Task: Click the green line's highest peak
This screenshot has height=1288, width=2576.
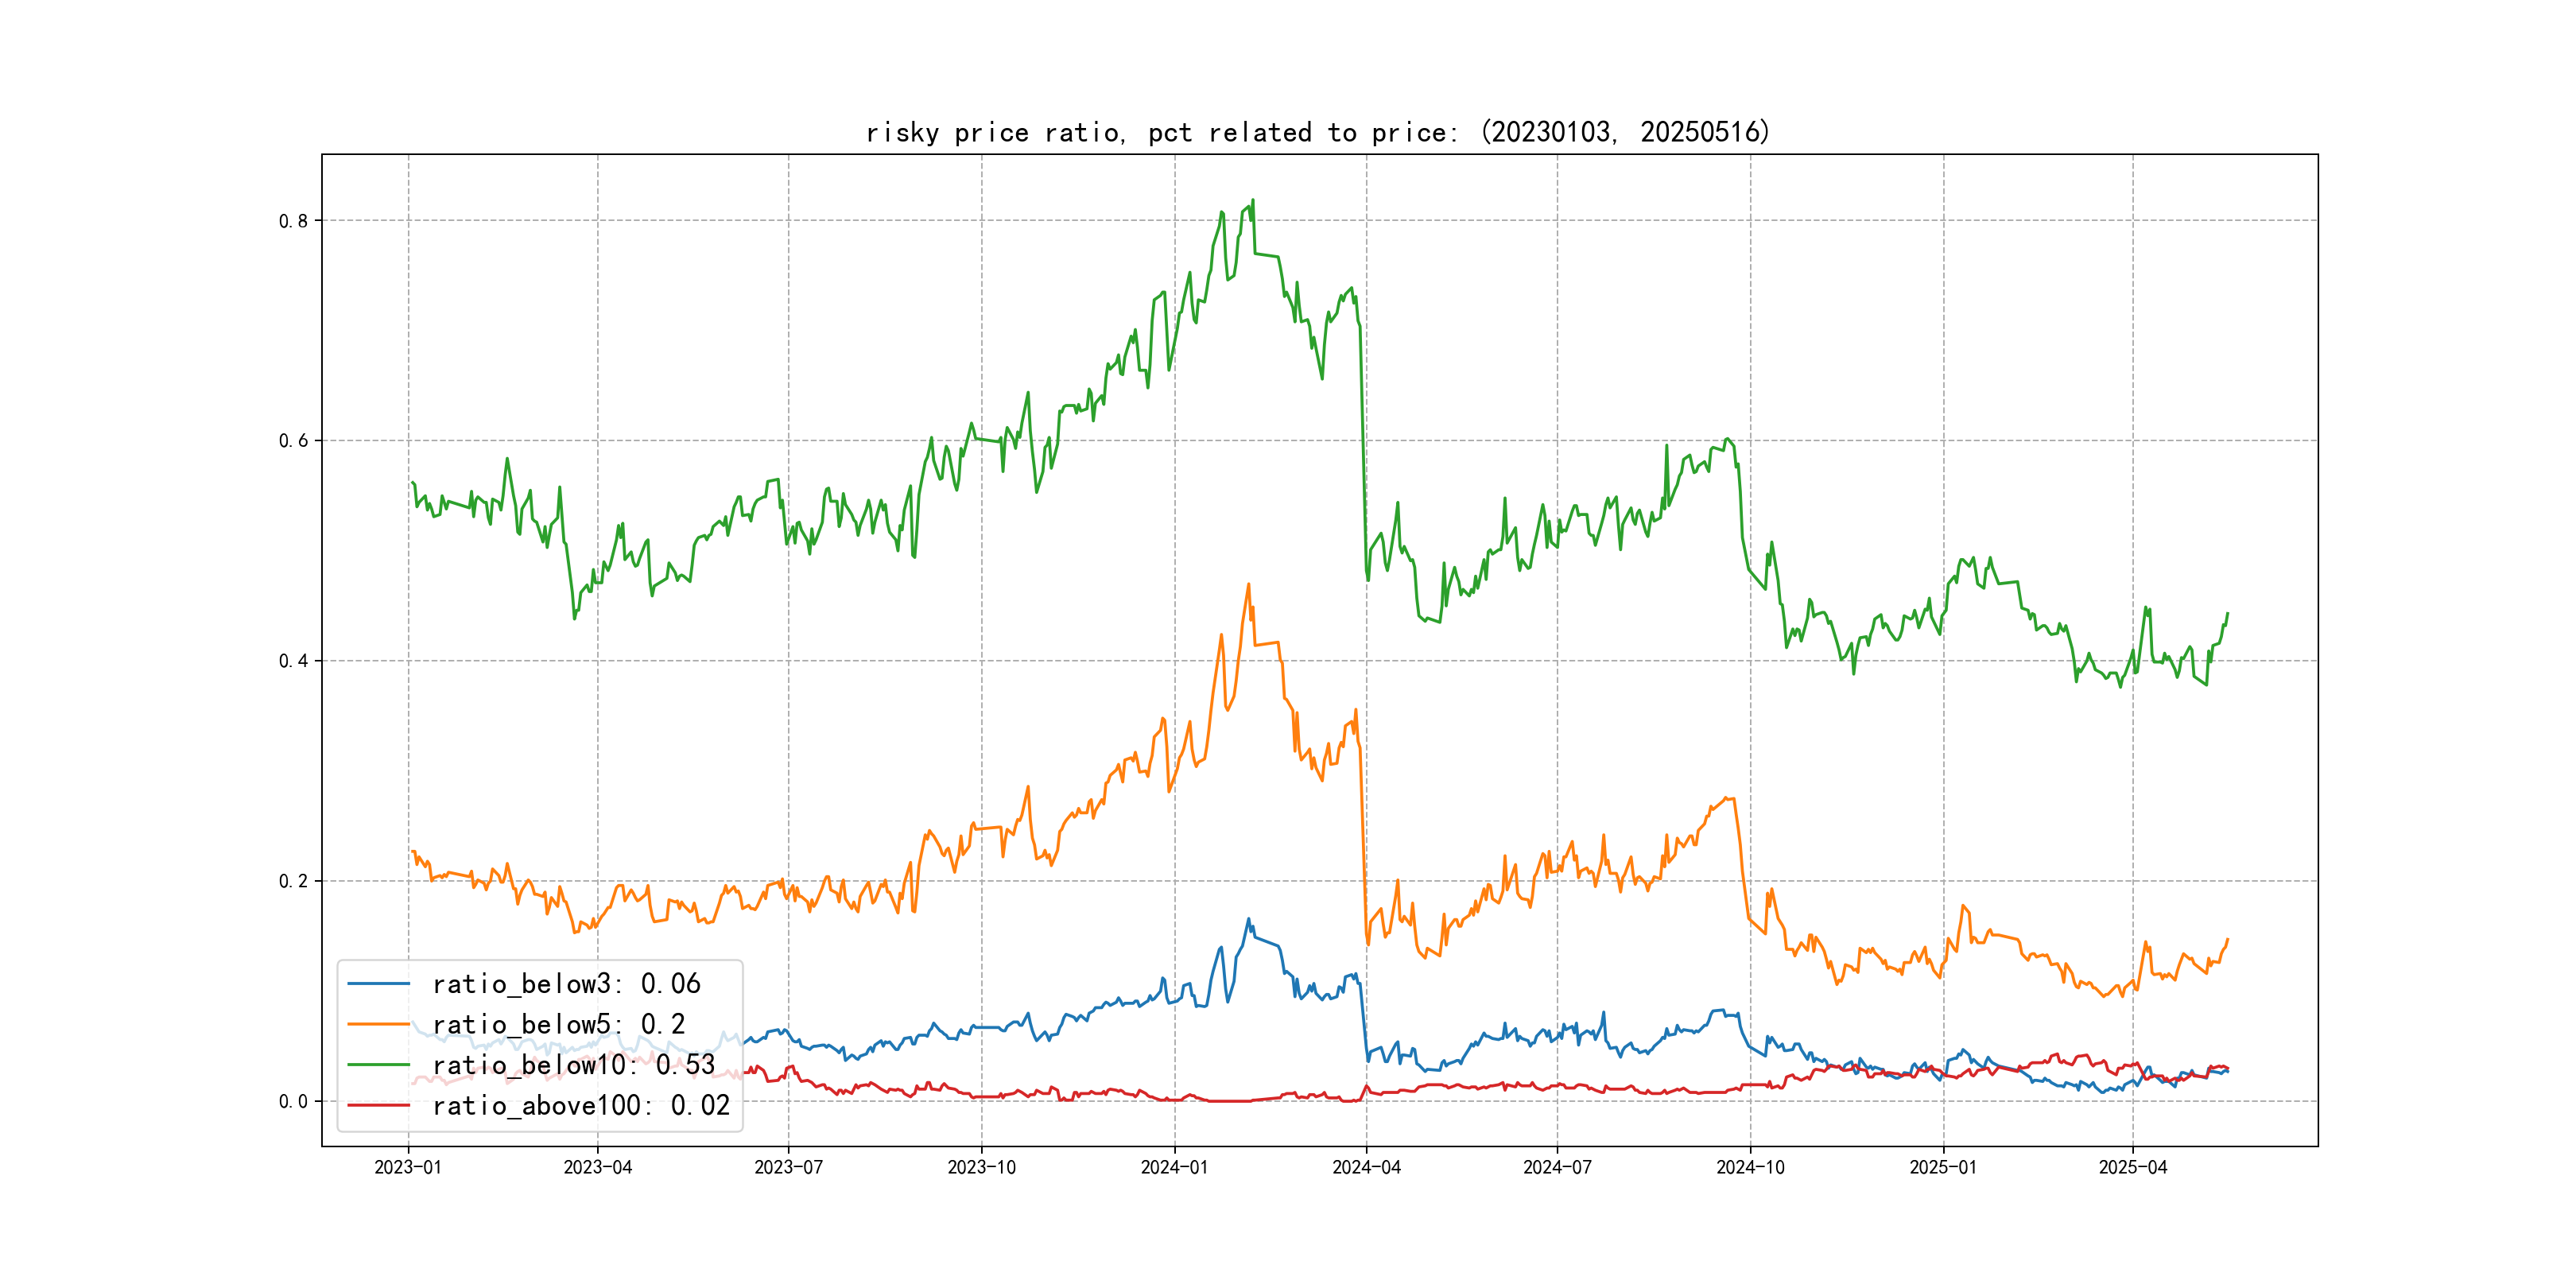Action: click(1252, 201)
